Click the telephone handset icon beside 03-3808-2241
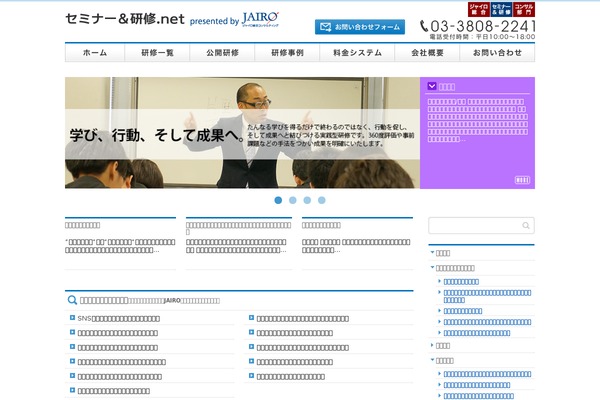600x400 pixels. click(x=424, y=26)
